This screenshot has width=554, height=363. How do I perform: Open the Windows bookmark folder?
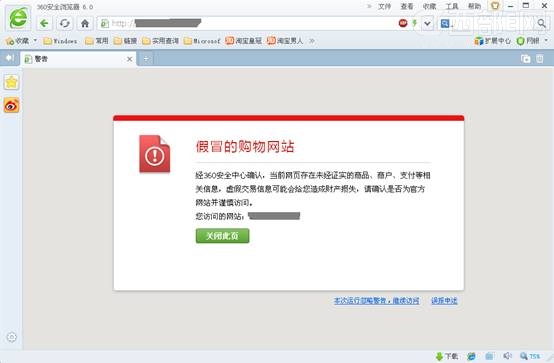pyautogui.click(x=60, y=41)
